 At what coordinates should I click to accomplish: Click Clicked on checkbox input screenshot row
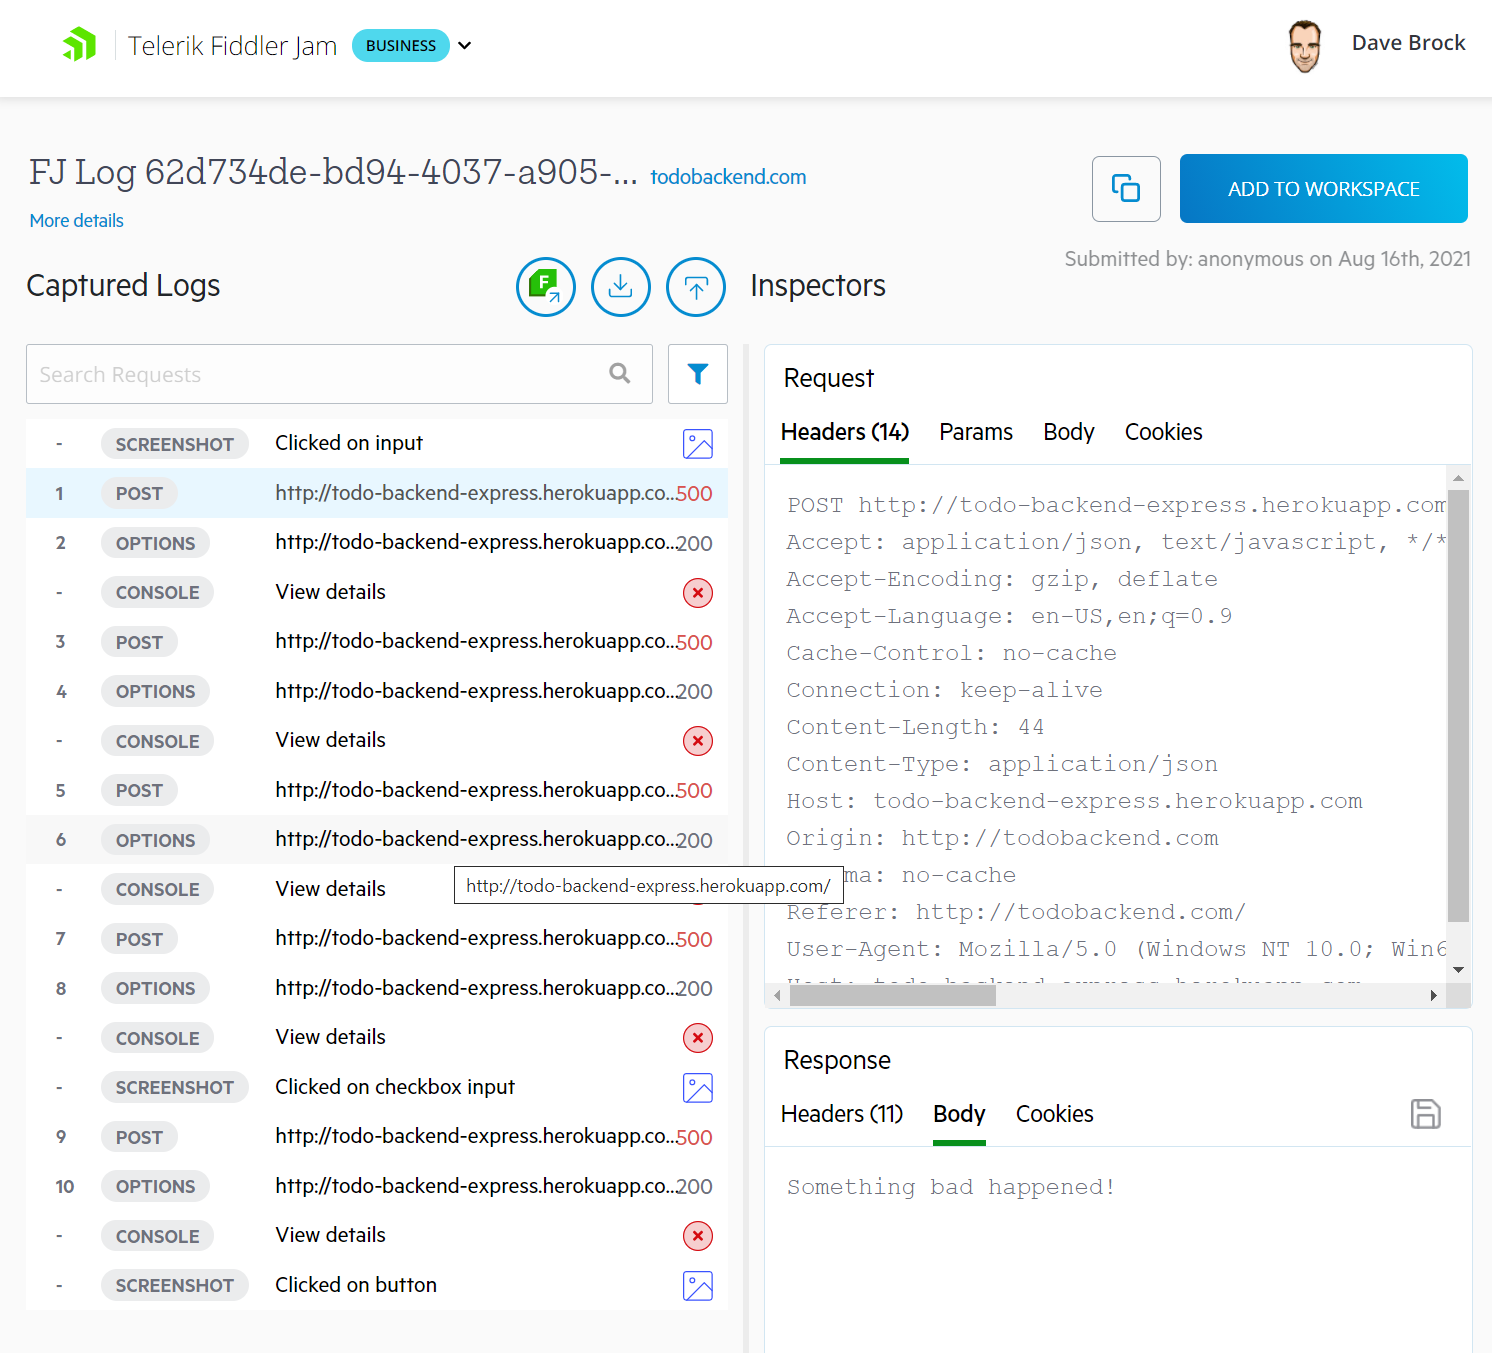pos(377,1087)
